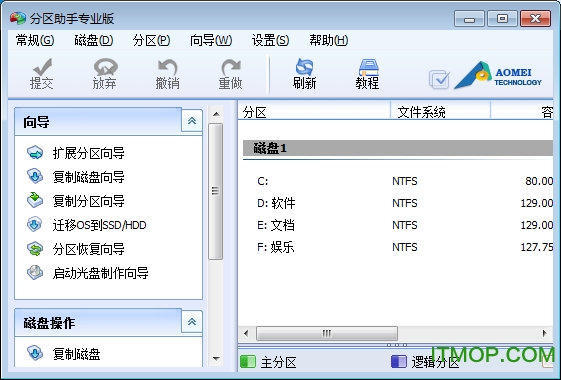Launch 复制磁盘向导 link

(x=88, y=177)
